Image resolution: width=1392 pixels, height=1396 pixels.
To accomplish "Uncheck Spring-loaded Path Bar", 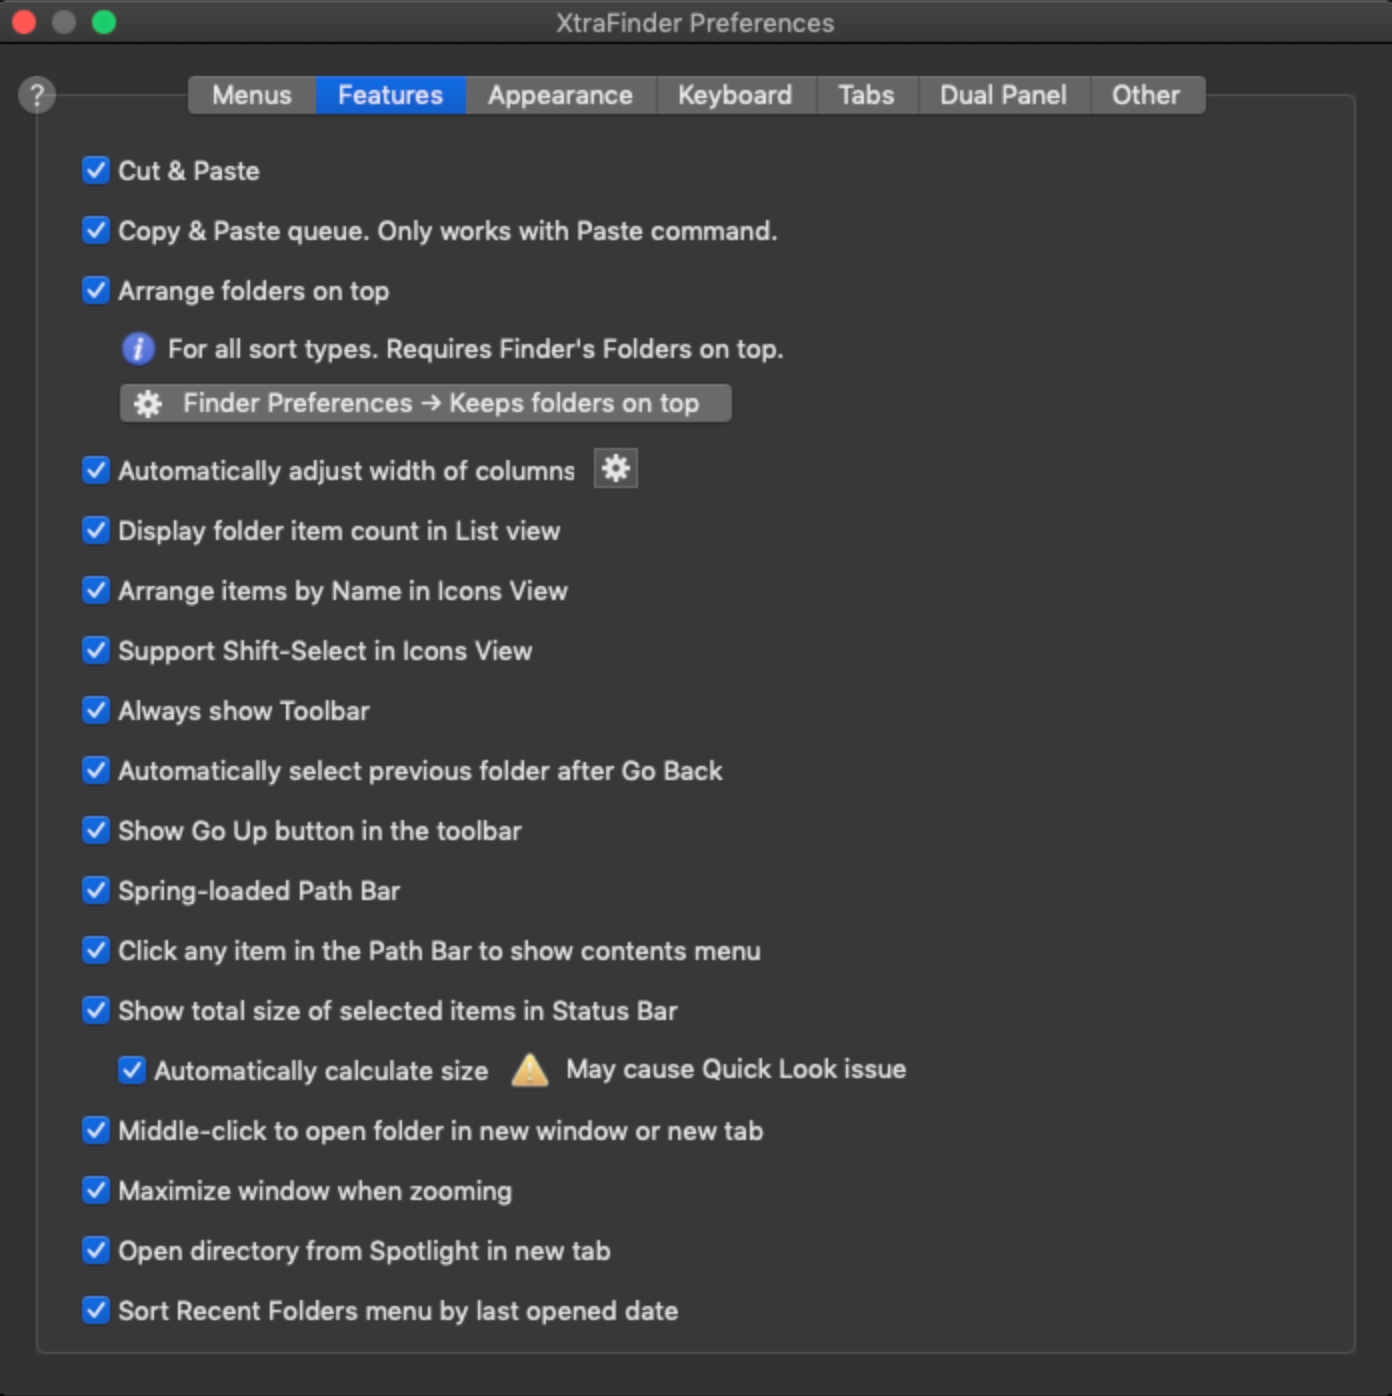I will point(96,890).
